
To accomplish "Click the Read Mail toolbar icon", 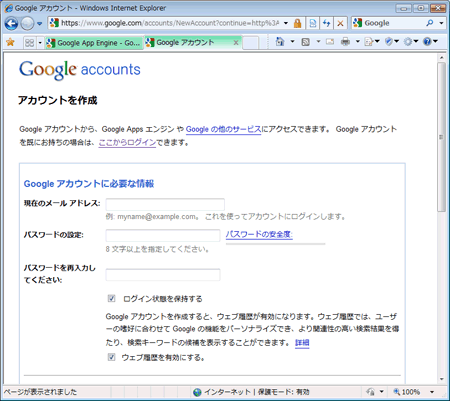I will [x=330, y=42].
